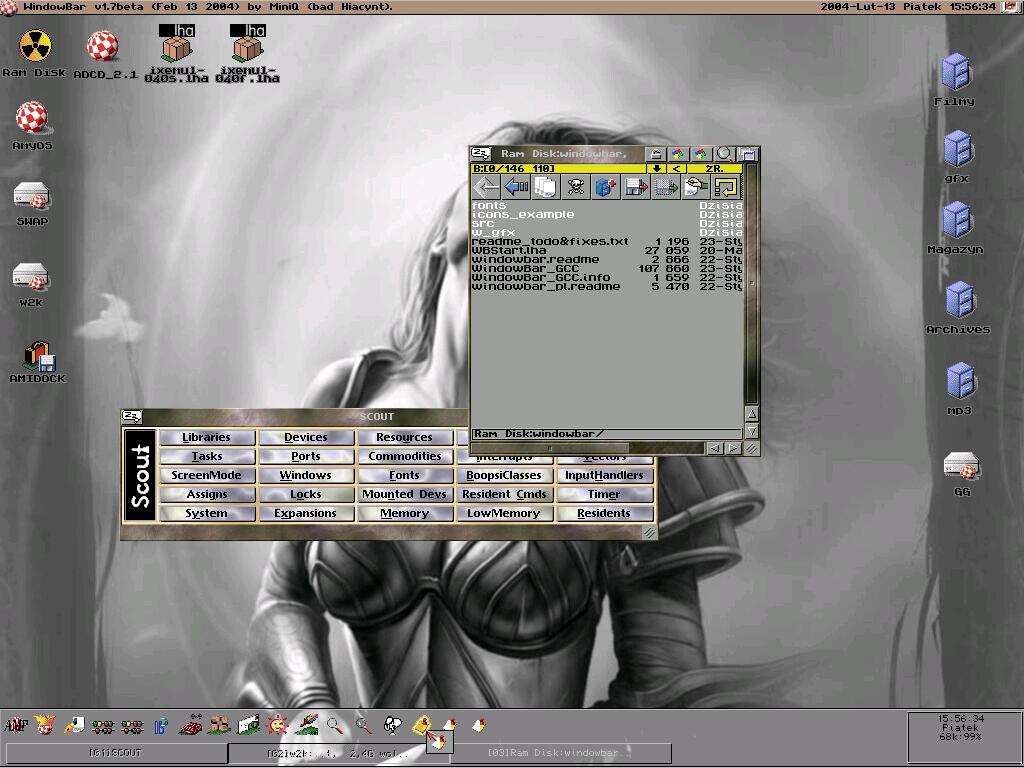Image resolution: width=1024 pixels, height=768 pixels.
Task: Switch to the [01]SCOUT taskbar entry
Action: click(x=116, y=753)
